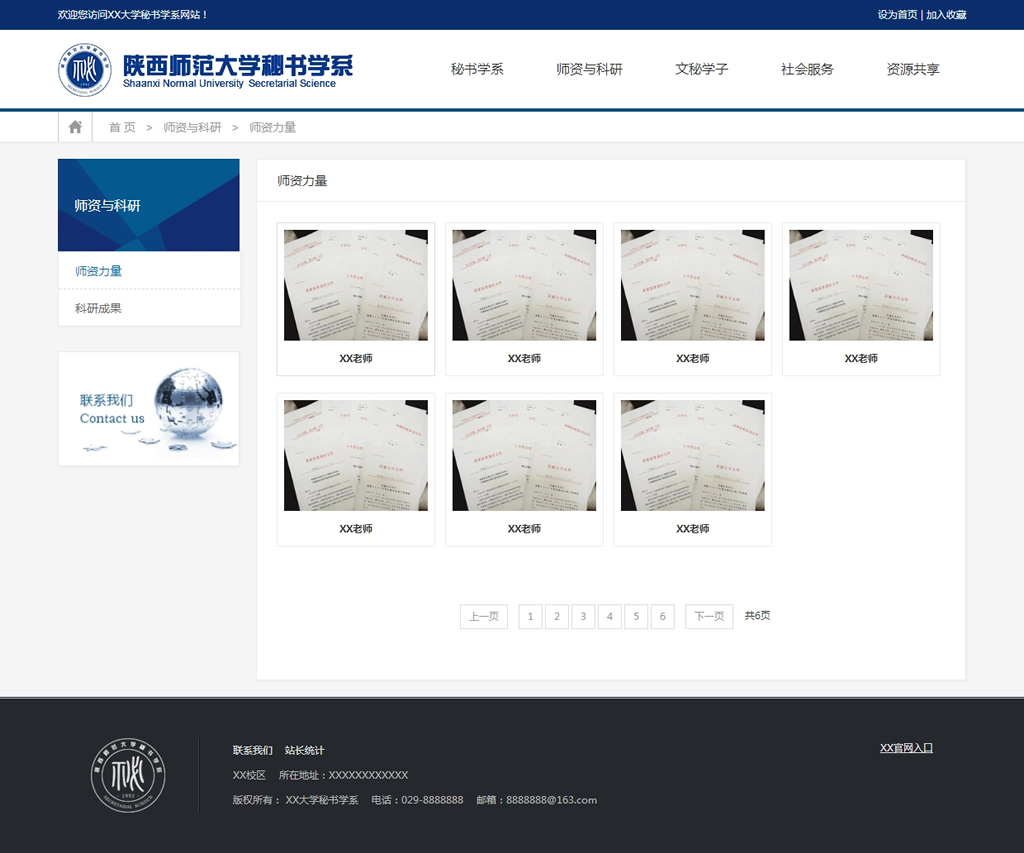Click the circular footer logo emblem
The width and height of the screenshot is (1024, 853).
click(x=128, y=775)
